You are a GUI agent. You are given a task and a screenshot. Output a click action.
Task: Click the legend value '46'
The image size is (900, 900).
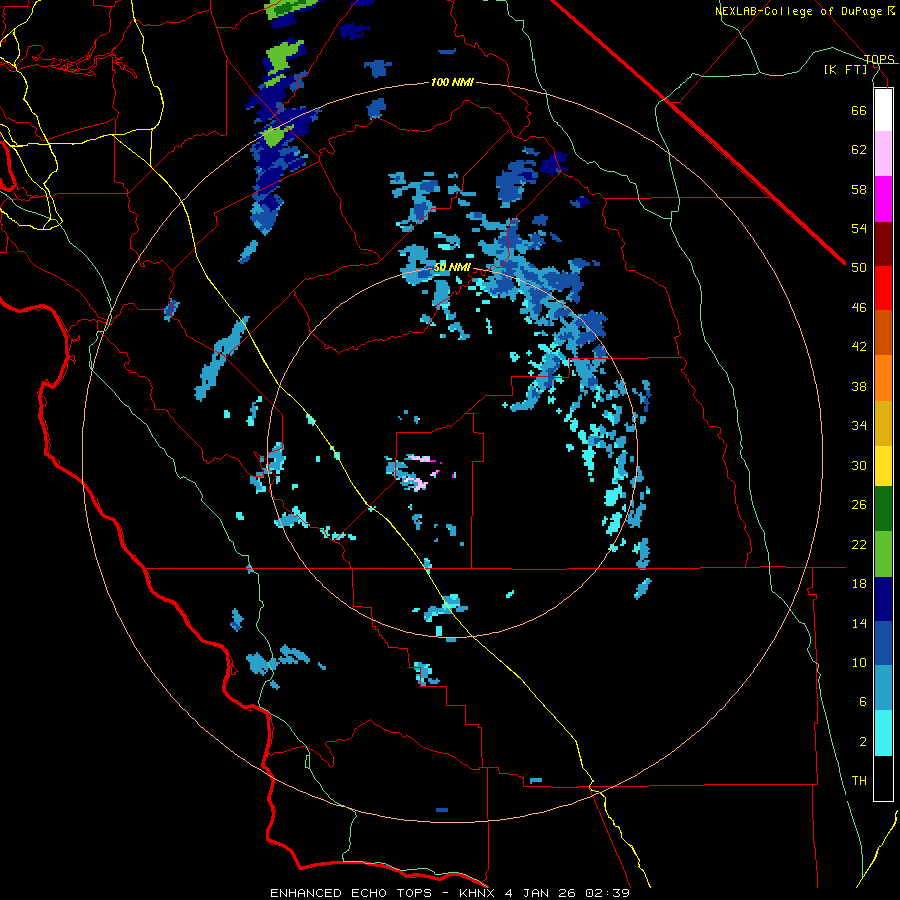tap(859, 308)
